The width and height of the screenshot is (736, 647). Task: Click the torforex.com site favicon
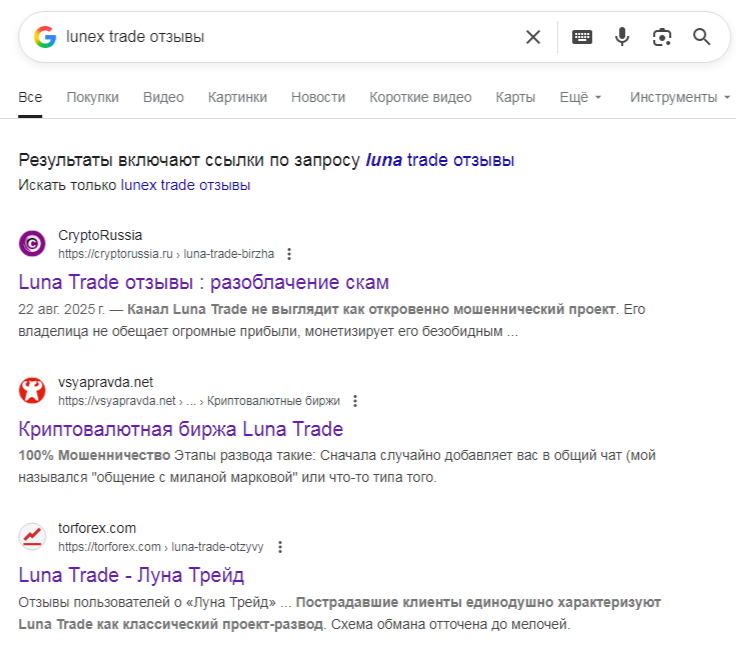coord(32,536)
